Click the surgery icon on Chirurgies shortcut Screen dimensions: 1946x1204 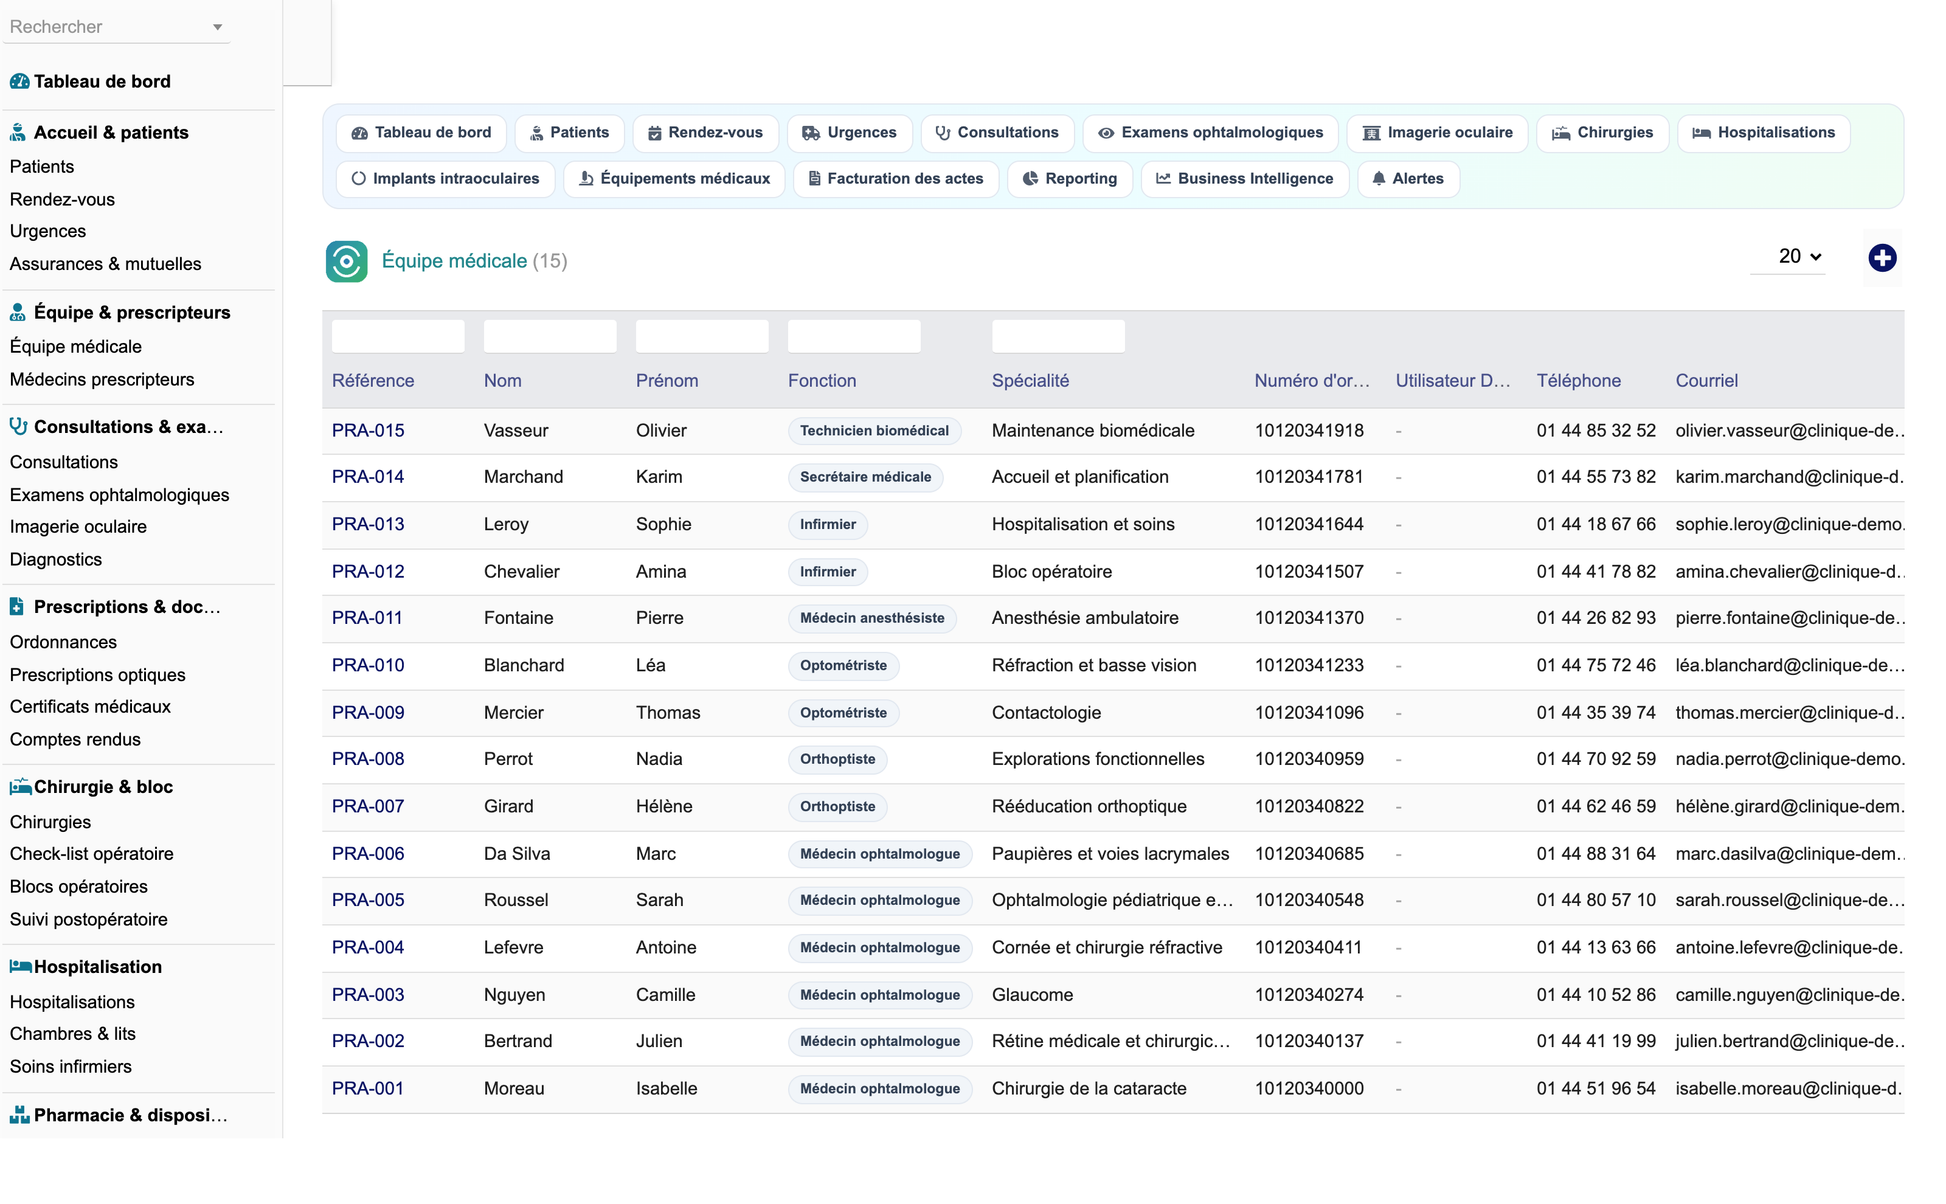click(1561, 132)
